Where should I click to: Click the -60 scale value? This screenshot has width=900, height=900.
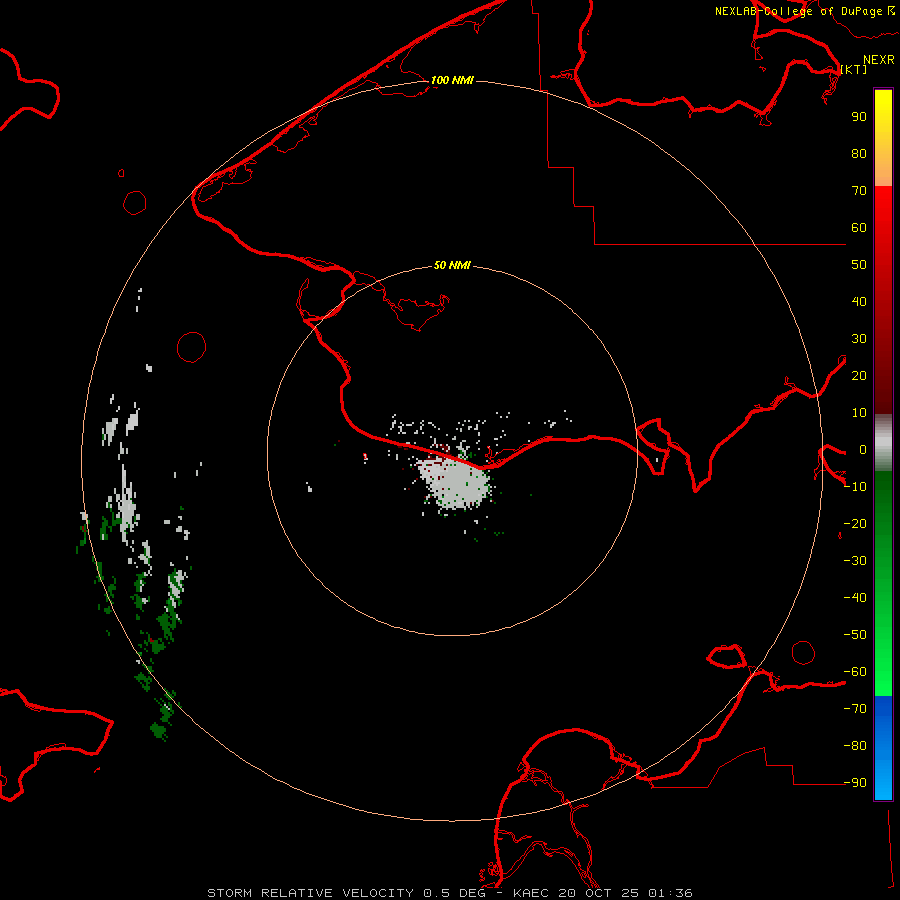tap(855, 672)
